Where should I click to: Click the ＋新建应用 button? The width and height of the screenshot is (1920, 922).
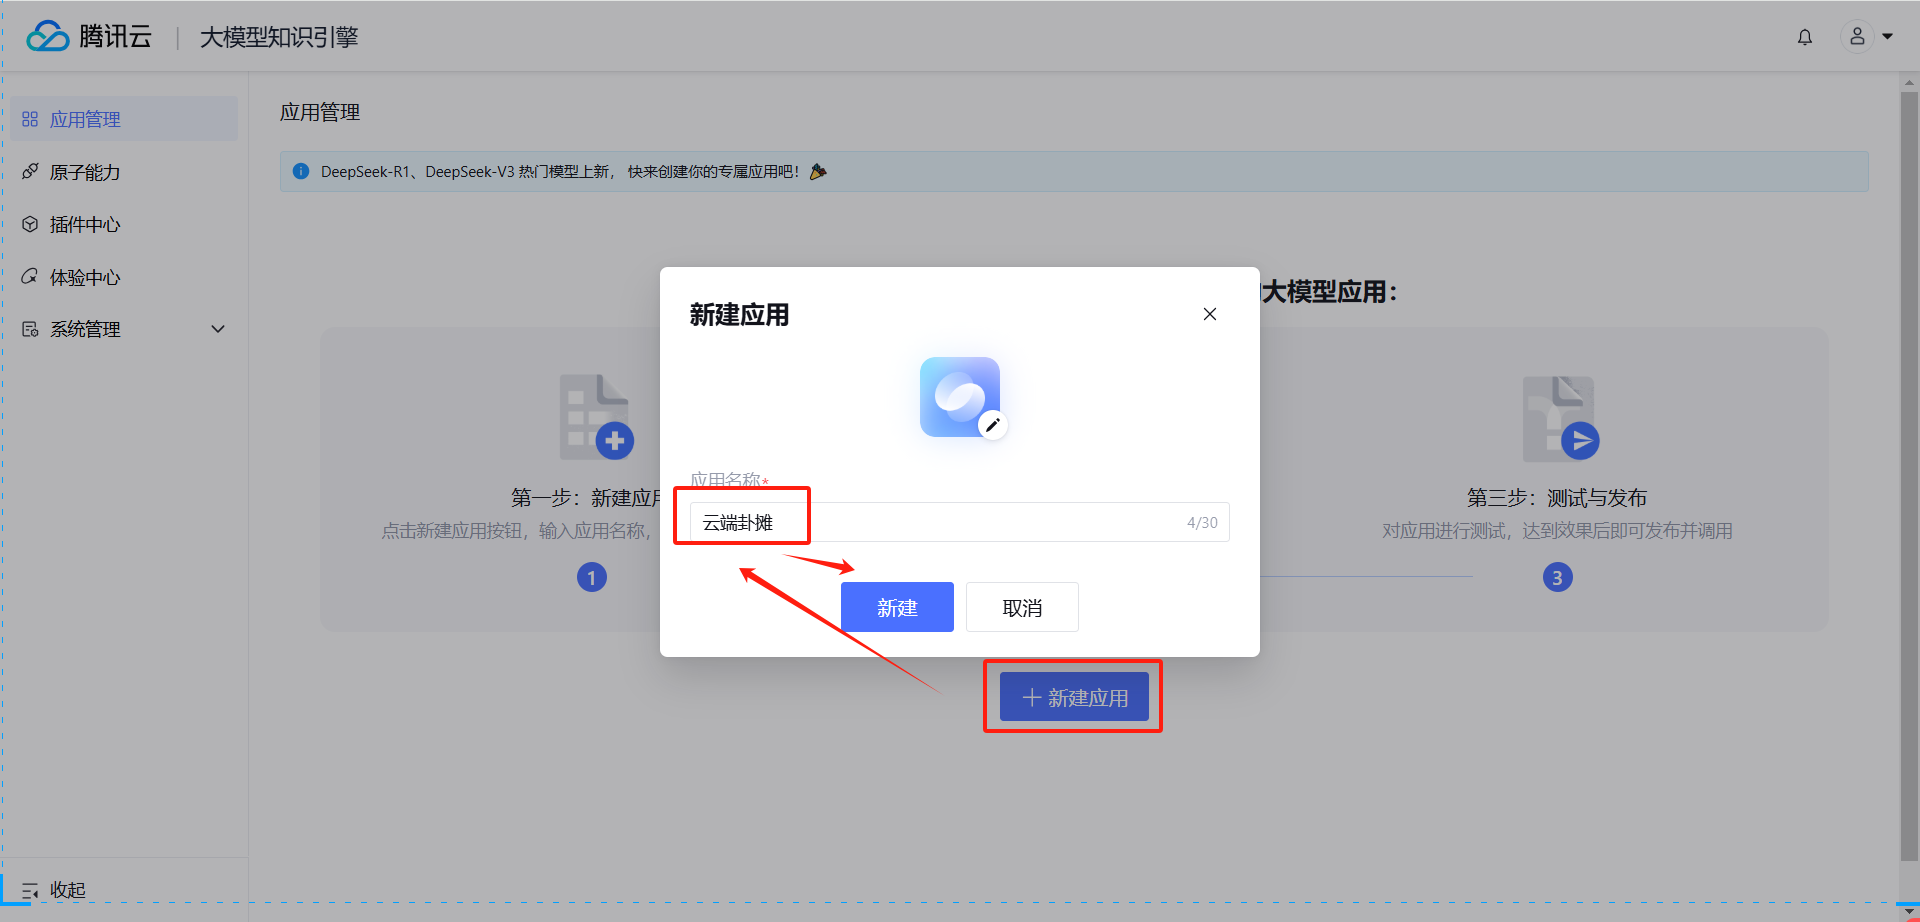point(1074,697)
